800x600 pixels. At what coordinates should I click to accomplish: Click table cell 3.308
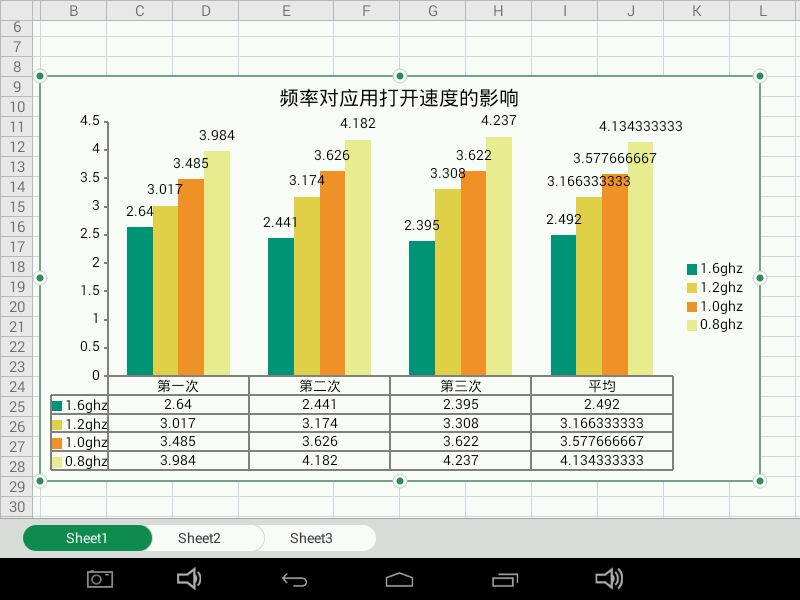461,423
